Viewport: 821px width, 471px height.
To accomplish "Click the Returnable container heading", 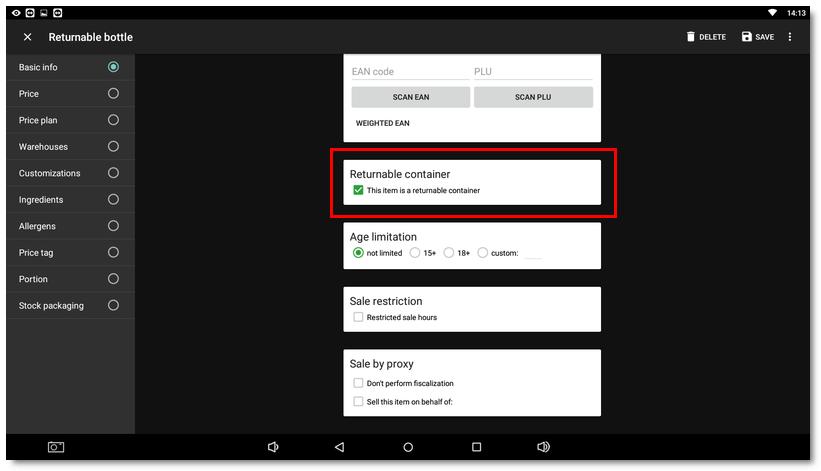I will pyautogui.click(x=400, y=174).
